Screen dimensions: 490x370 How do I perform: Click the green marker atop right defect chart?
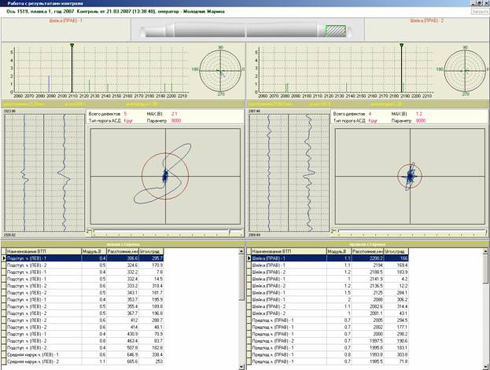point(401,44)
